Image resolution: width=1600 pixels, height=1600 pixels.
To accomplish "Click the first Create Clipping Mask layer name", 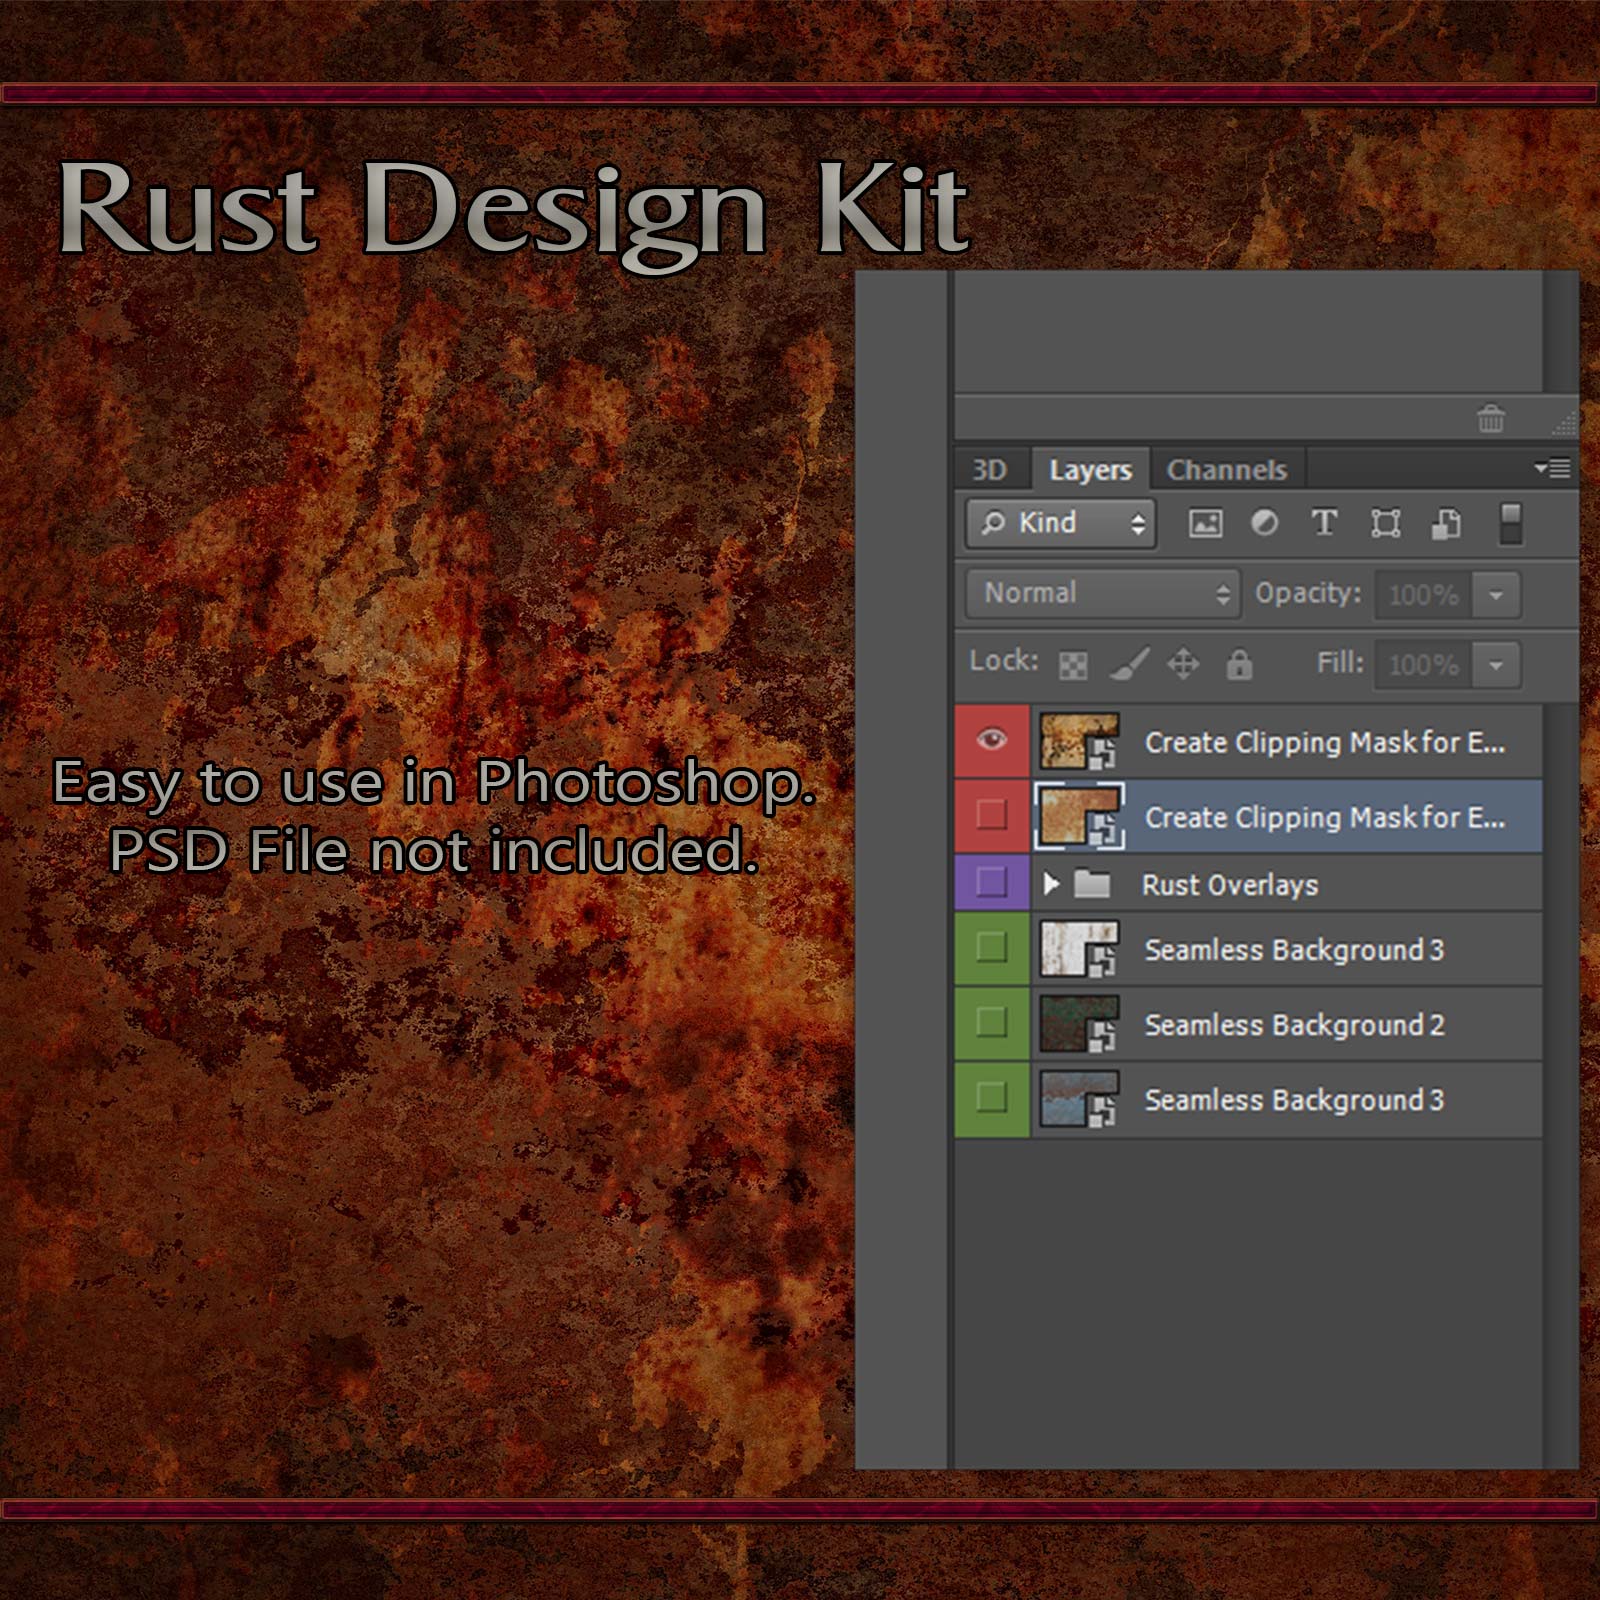I will point(1324,742).
